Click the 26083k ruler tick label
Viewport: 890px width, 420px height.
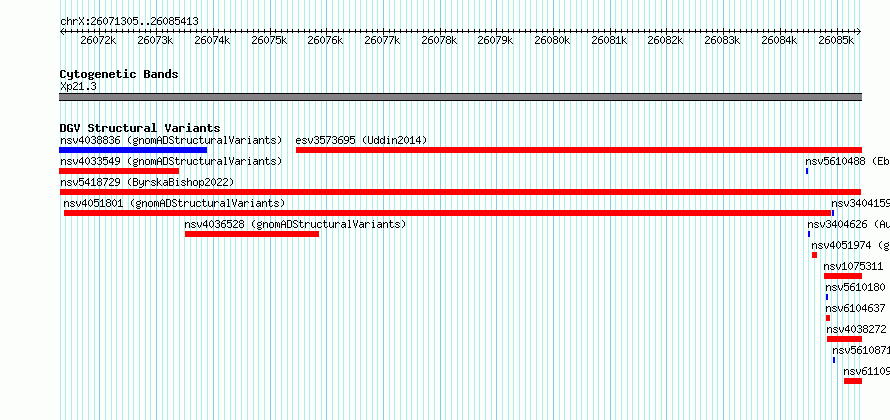723,40
